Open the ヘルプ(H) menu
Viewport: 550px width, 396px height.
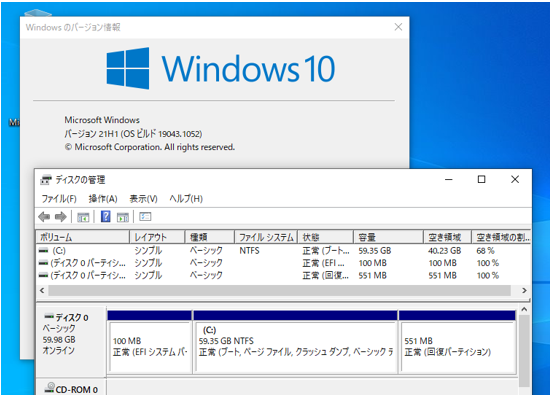(x=186, y=199)
